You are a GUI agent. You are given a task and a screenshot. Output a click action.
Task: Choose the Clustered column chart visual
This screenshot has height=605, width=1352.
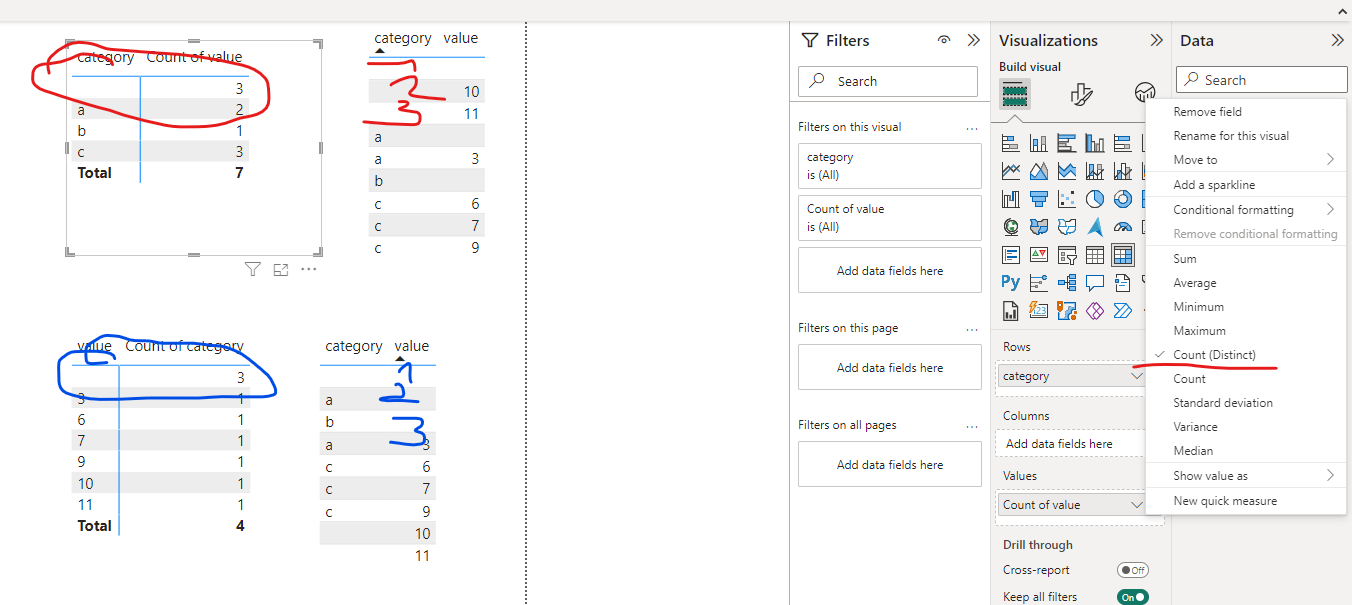pyautogui.click(x=1094, y=143)
